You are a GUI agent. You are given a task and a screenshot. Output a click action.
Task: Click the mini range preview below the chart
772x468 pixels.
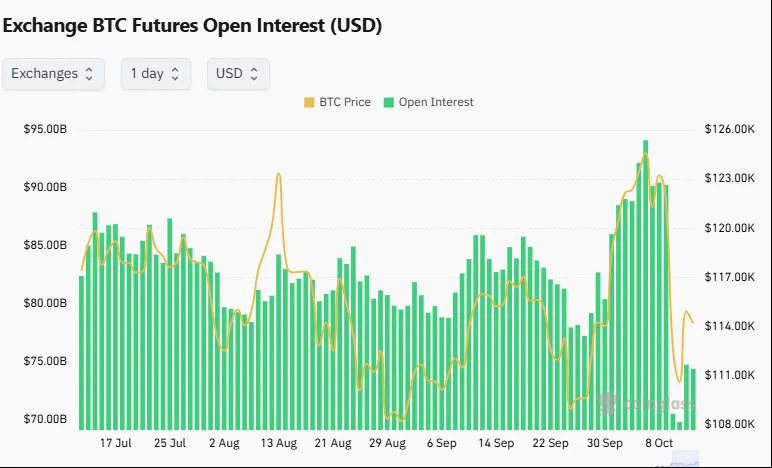pyautogui.click(x=685, y=460)
